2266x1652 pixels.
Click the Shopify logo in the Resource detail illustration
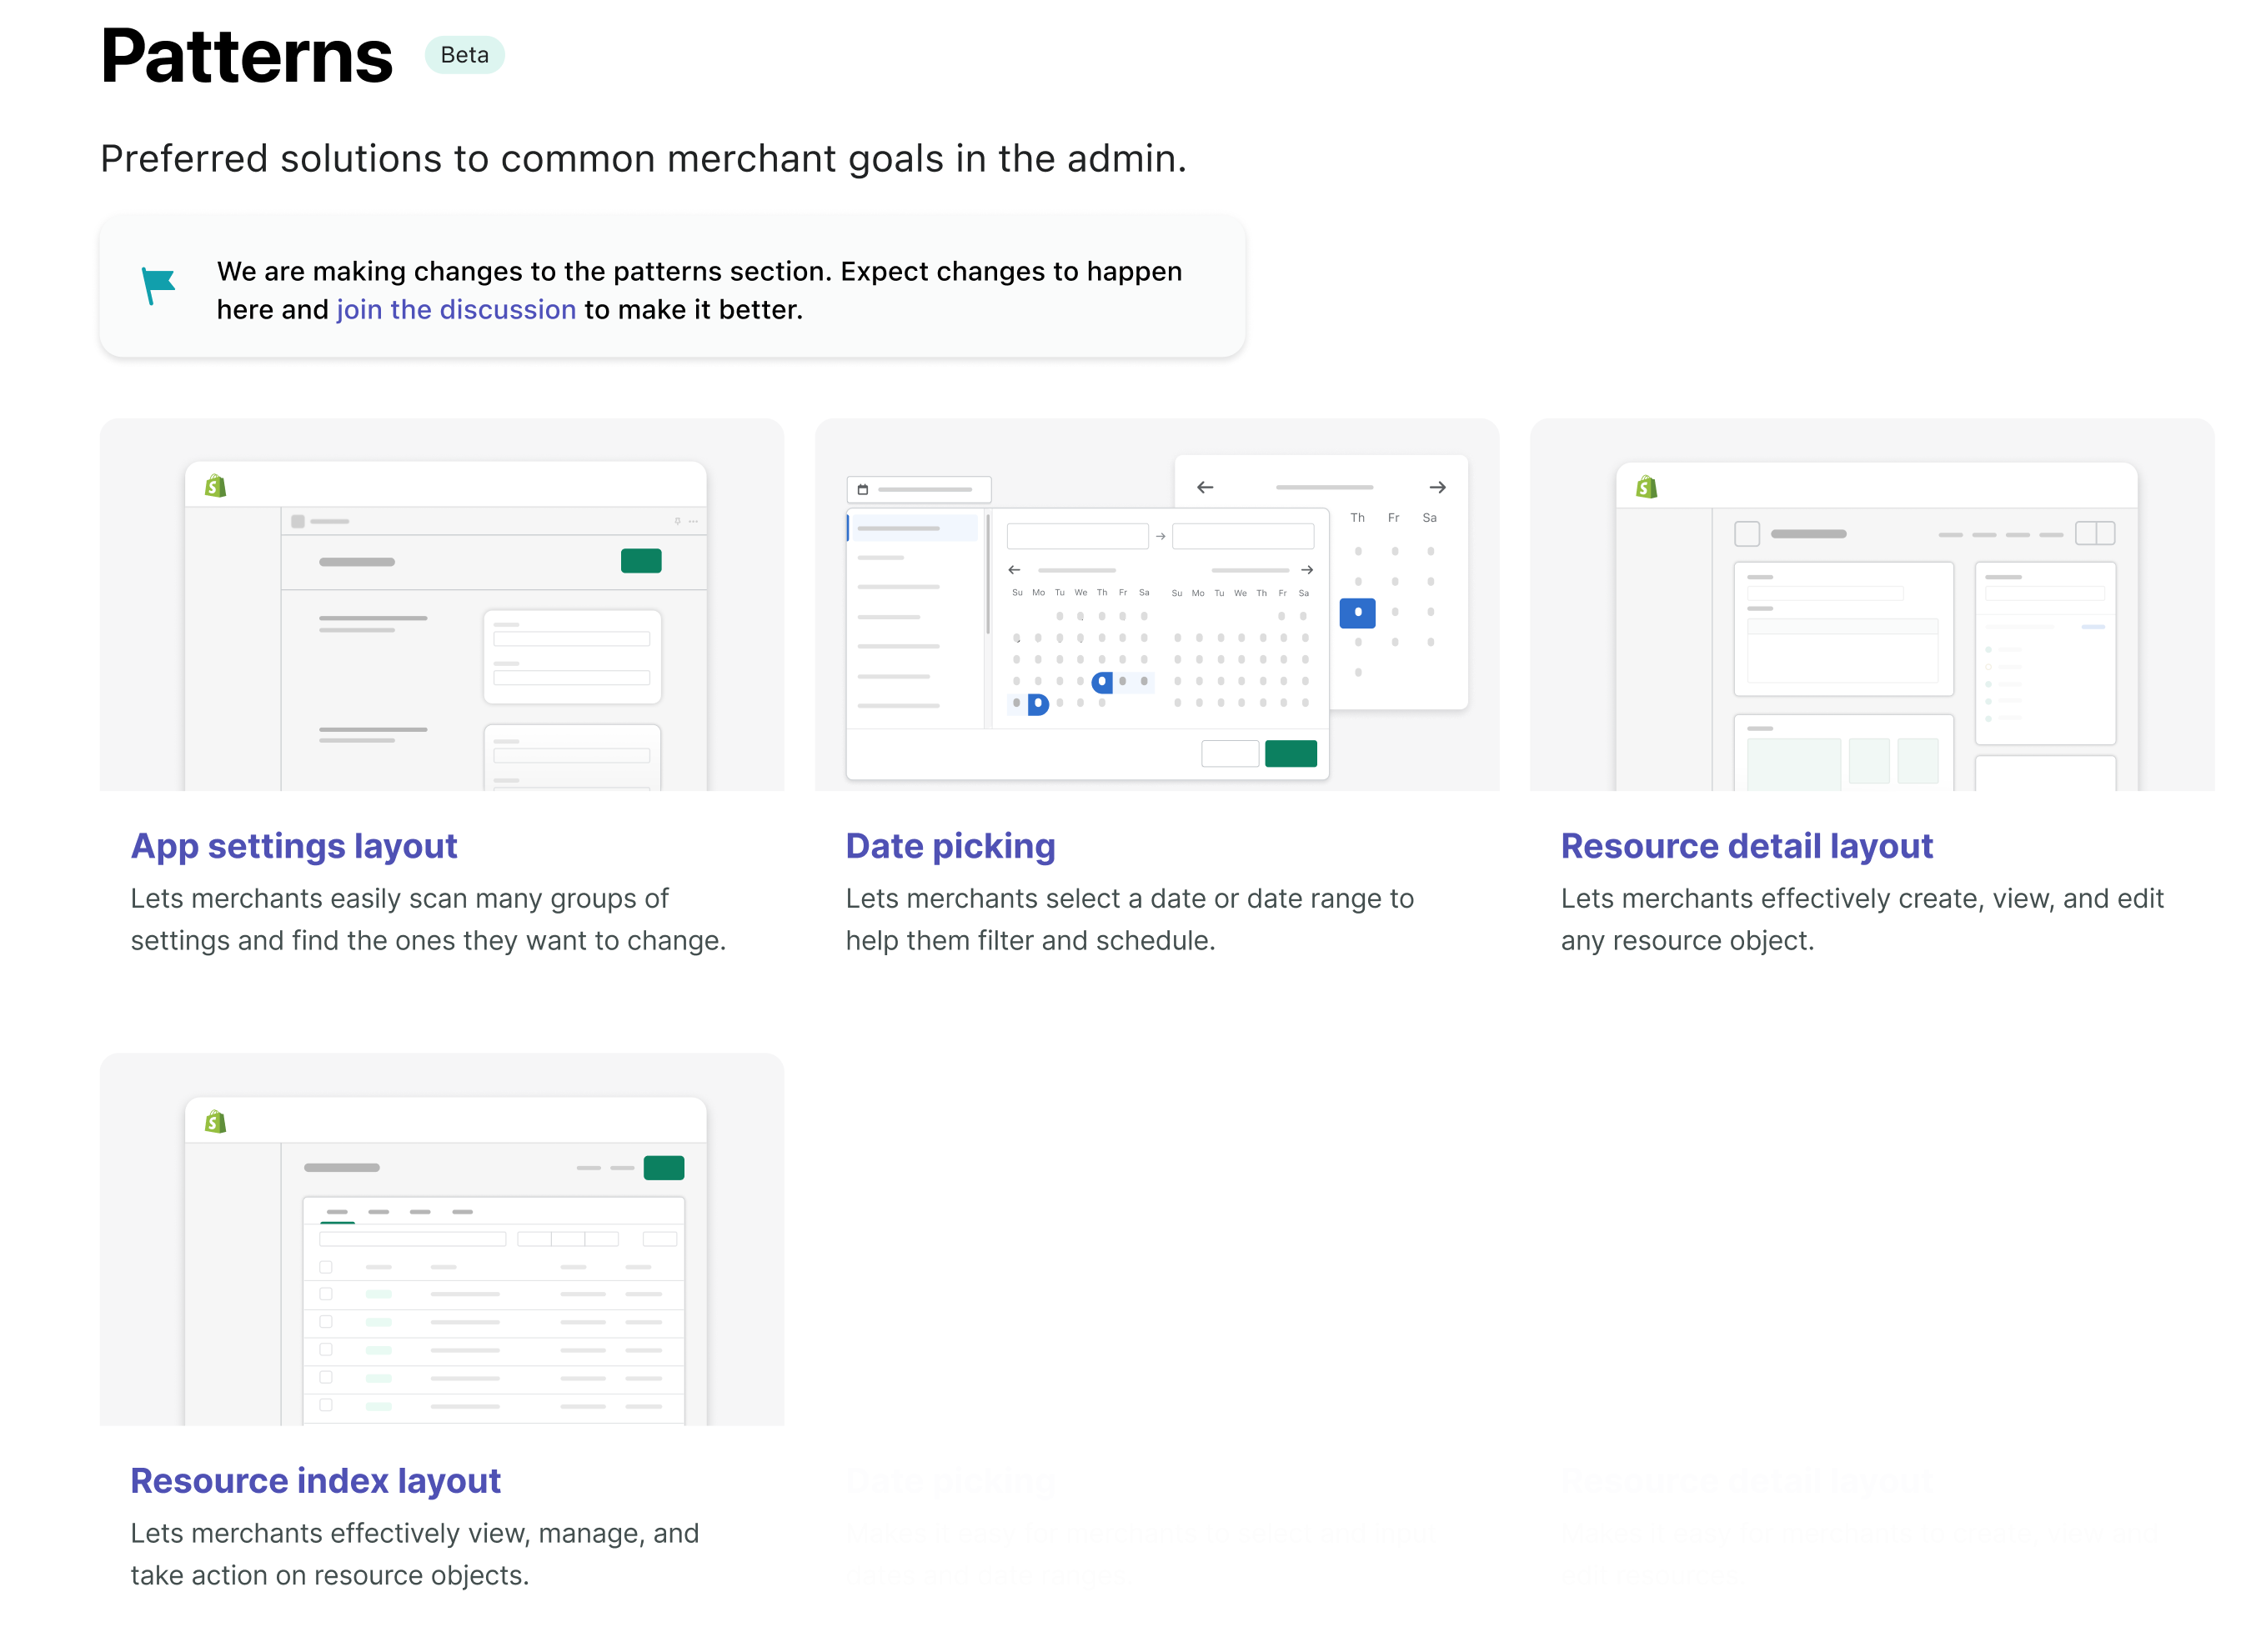point(1646,488)
